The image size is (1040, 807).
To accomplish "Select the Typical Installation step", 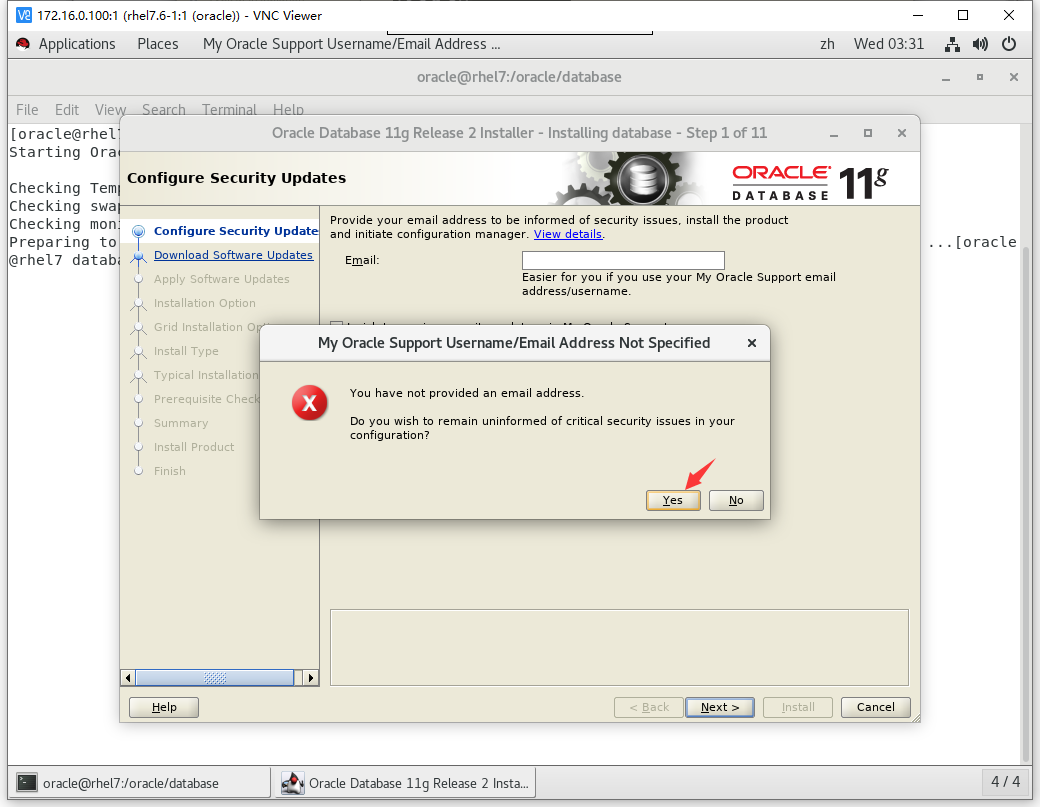I will [206, 375].
